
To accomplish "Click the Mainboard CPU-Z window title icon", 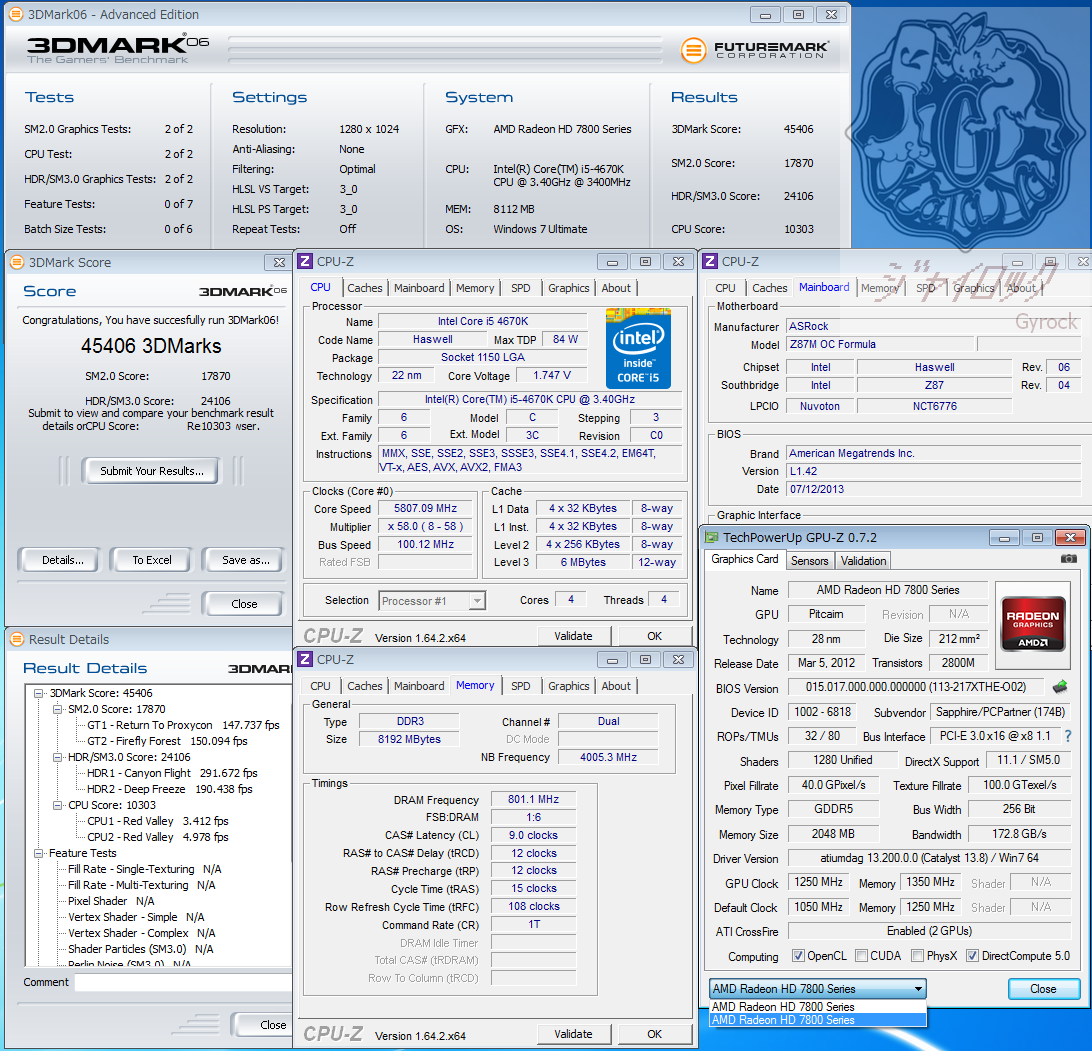I will 710,261.
